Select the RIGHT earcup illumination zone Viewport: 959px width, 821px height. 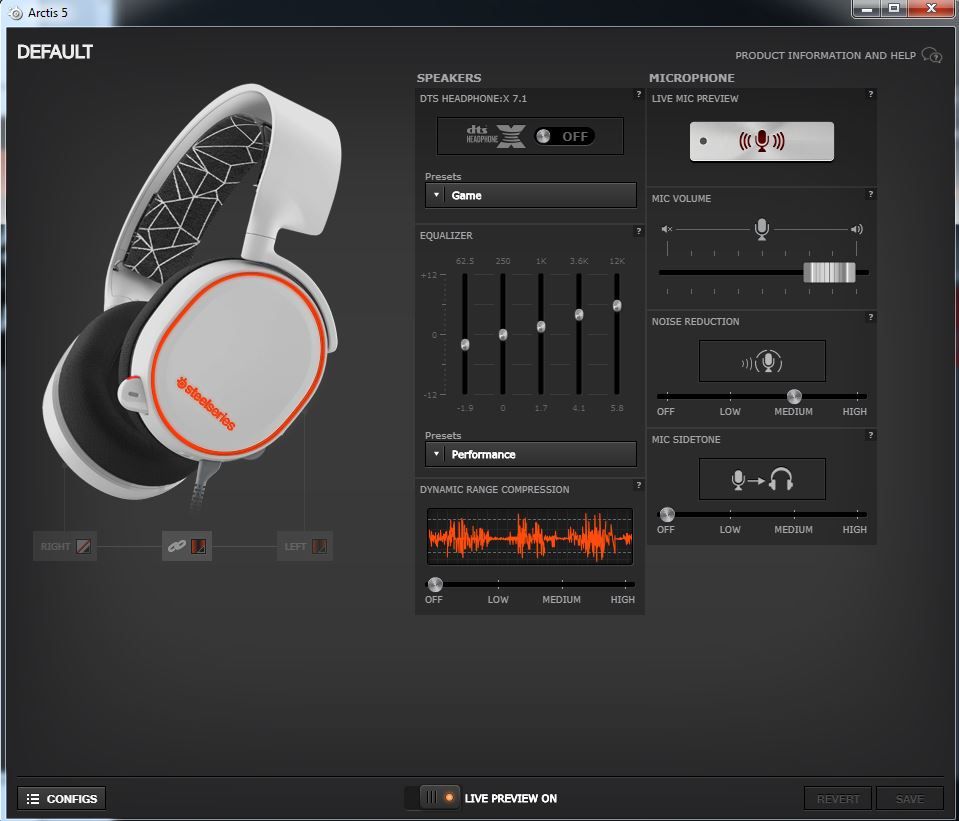tap(65, 546)
